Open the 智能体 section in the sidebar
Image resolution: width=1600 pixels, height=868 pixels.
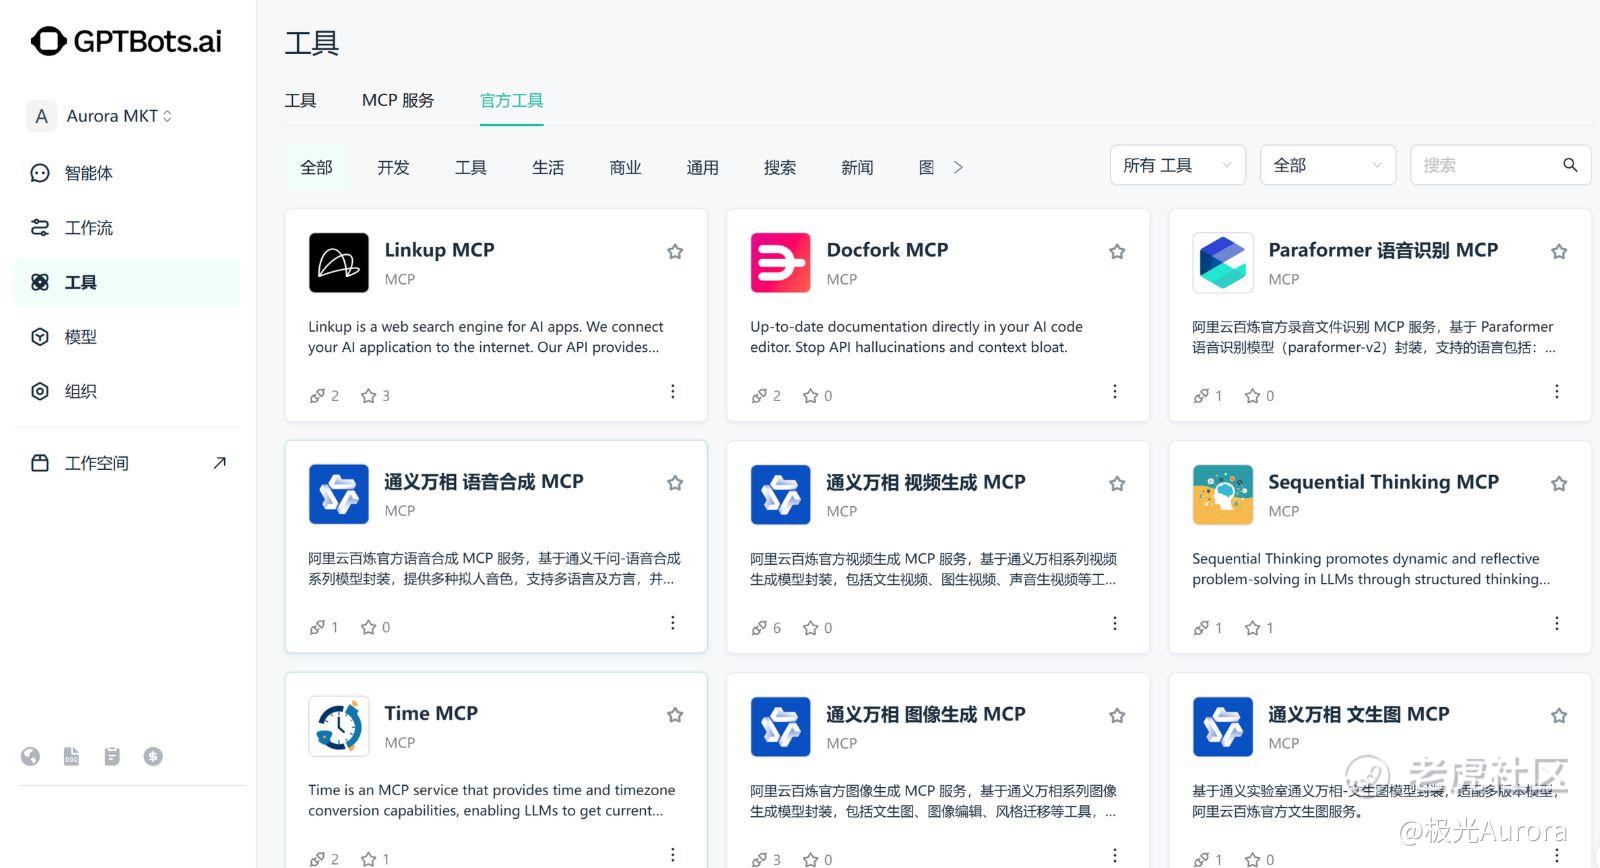[x=126, y=173]
